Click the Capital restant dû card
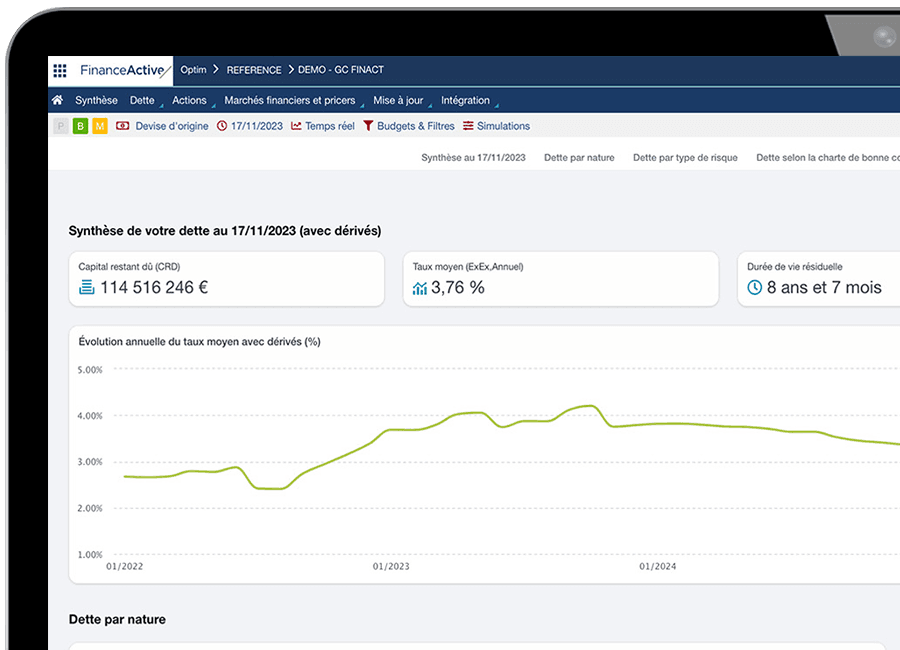900x650 pixels. point(226,279)
